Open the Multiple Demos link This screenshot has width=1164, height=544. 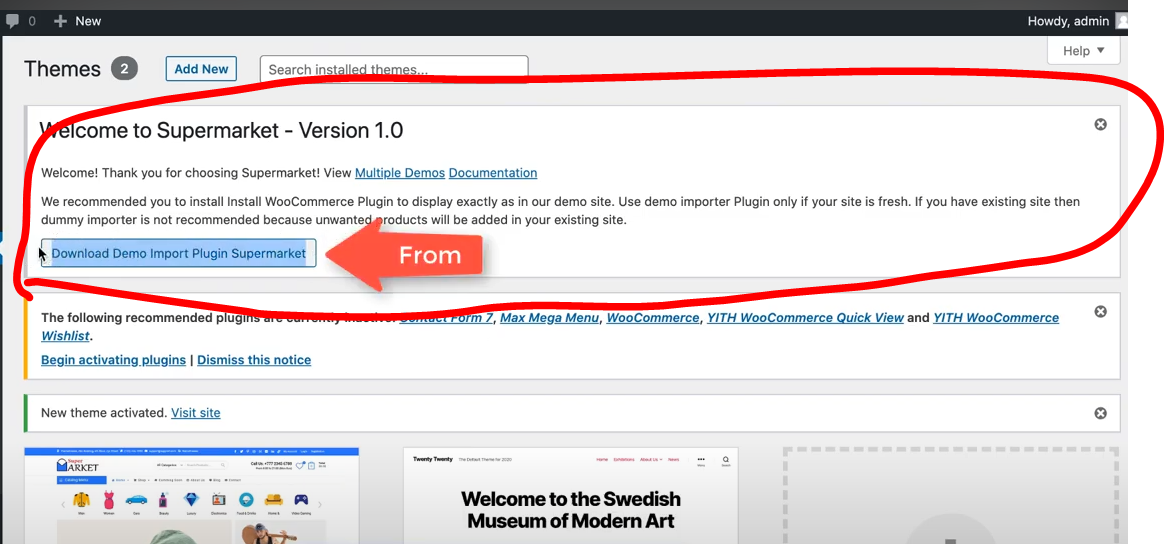(400, 173)
